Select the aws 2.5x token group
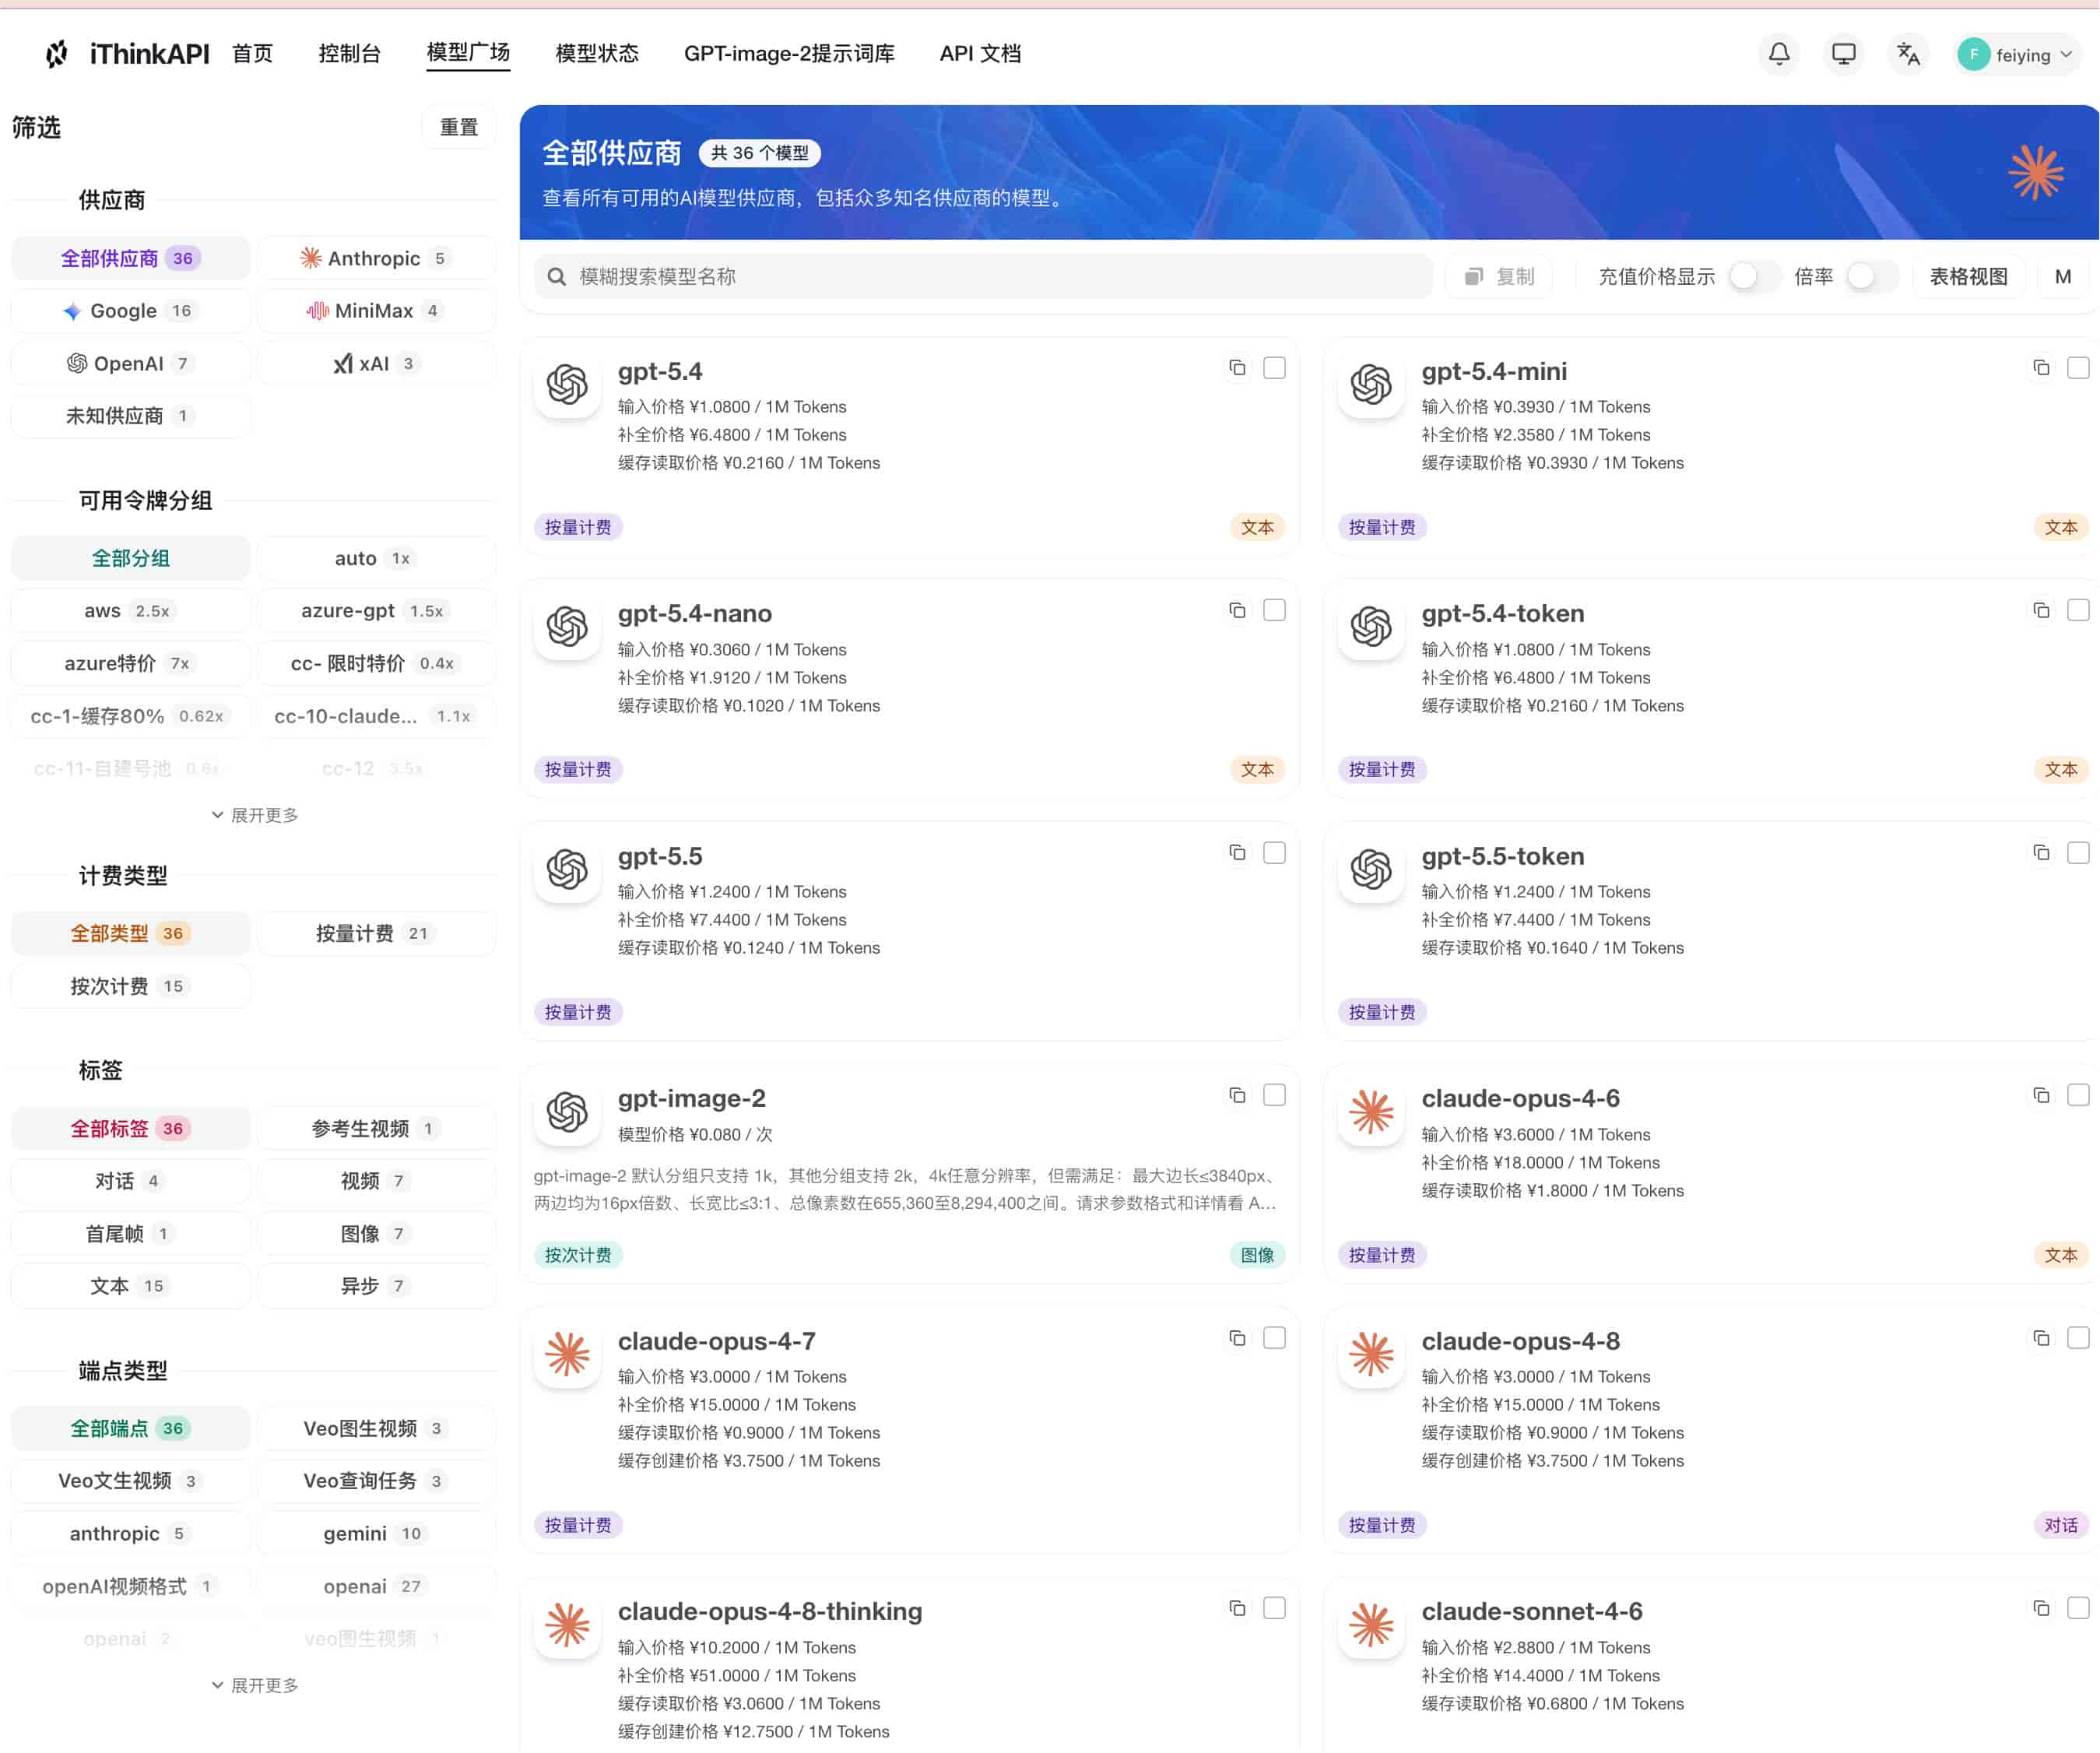Image resolution: width=2100 pixels, height=1753 pixels. pos(130,611)
